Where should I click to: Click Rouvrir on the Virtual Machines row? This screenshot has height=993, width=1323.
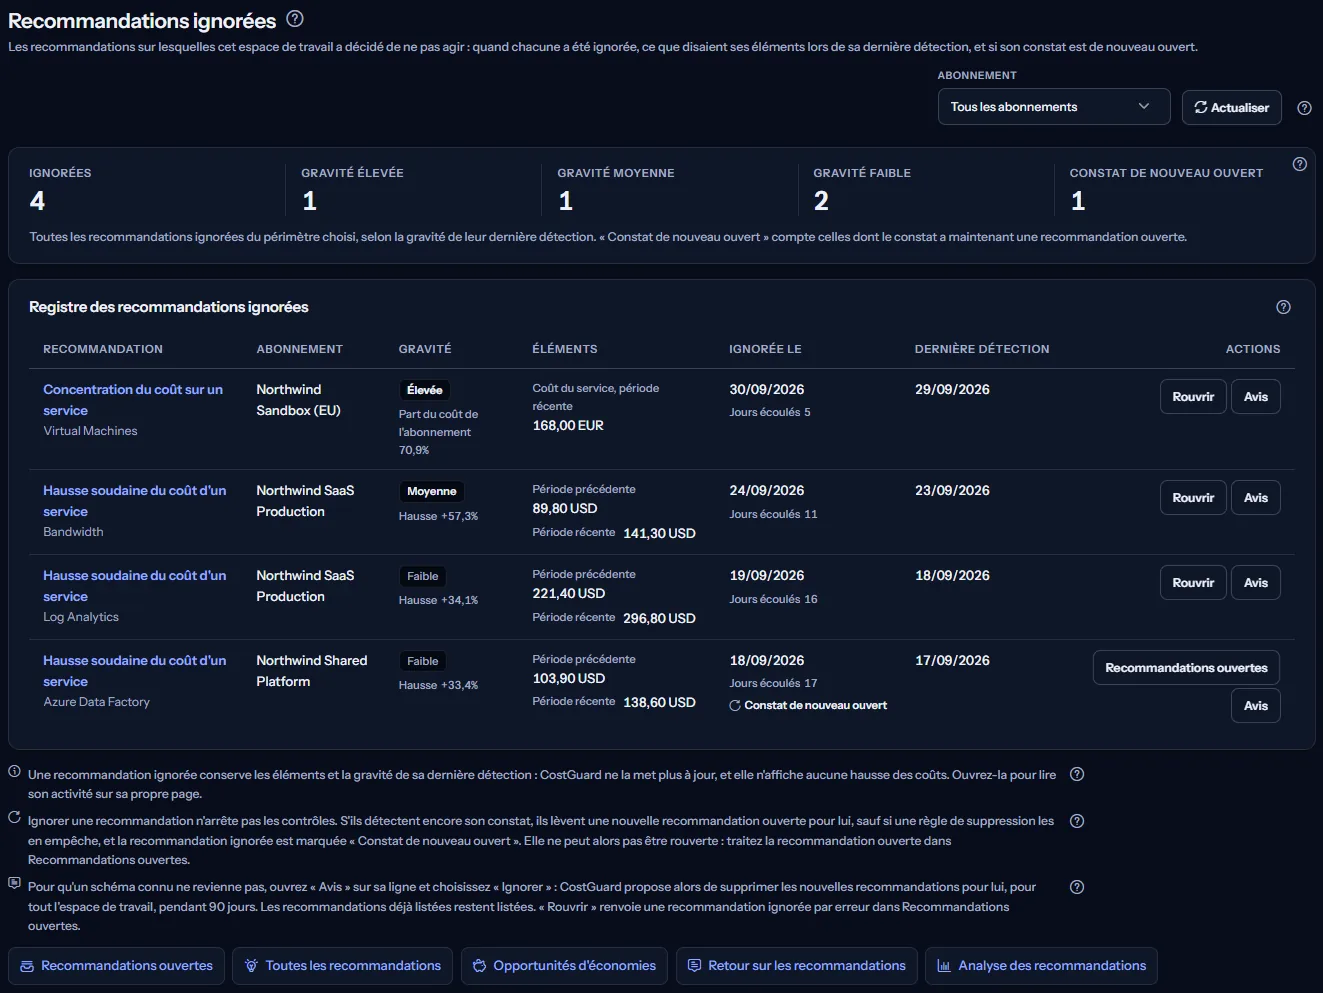[x=1193, y=397]
